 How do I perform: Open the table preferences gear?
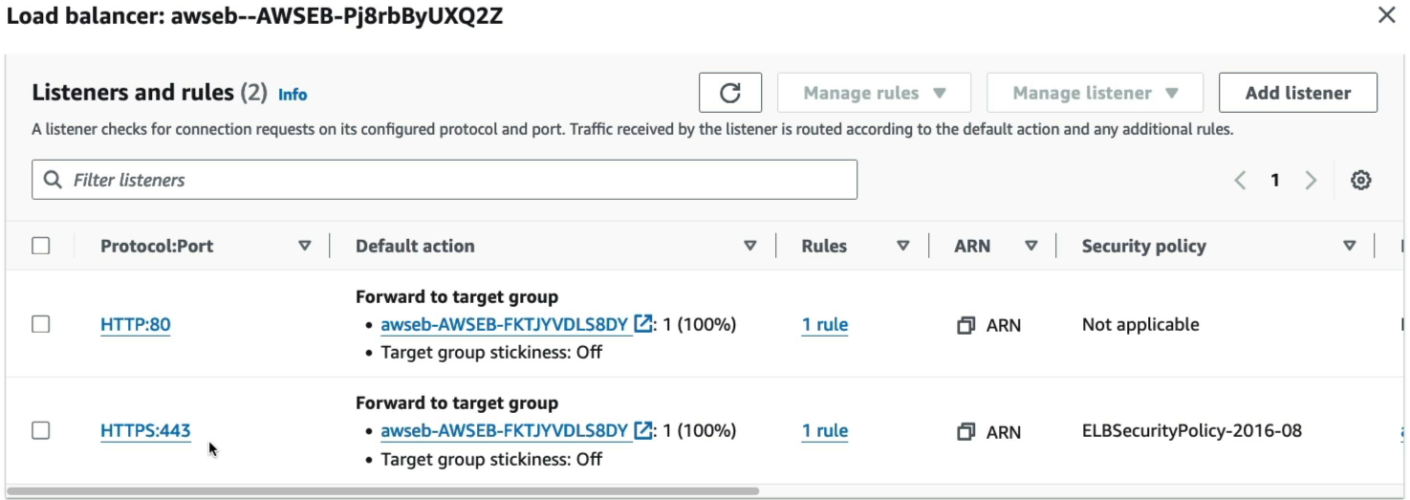tap(1360, 180)
